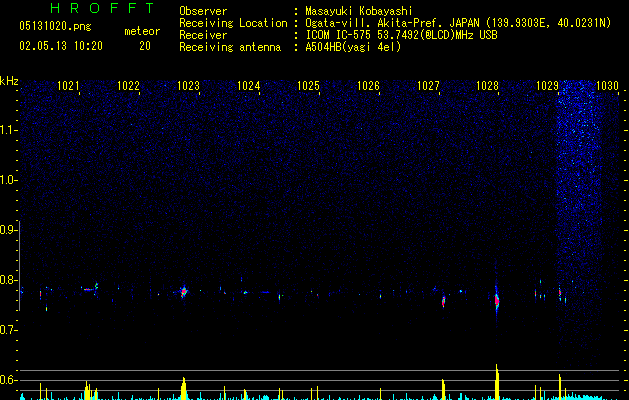Click frequency axis label 0.6

(8, 380)
